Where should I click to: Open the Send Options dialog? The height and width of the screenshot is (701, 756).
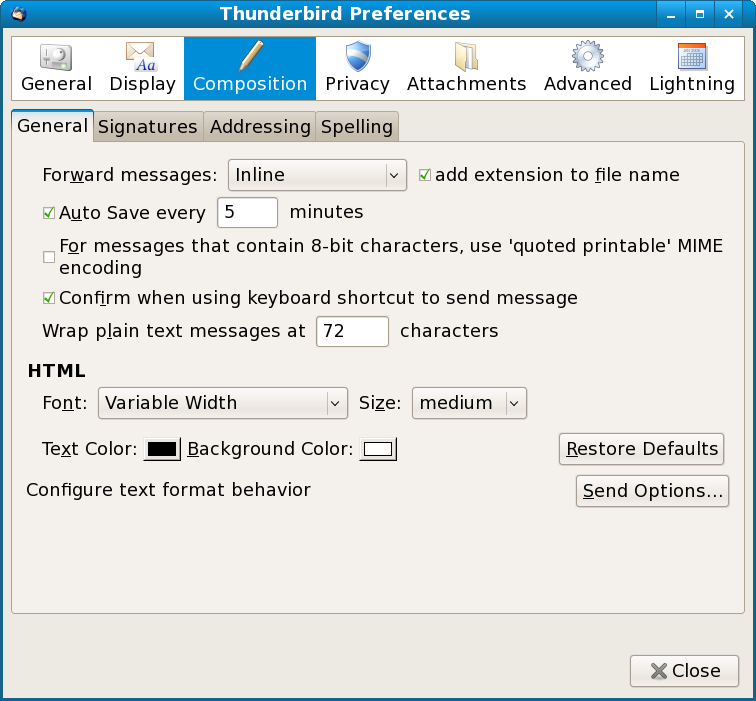(652, 491)
